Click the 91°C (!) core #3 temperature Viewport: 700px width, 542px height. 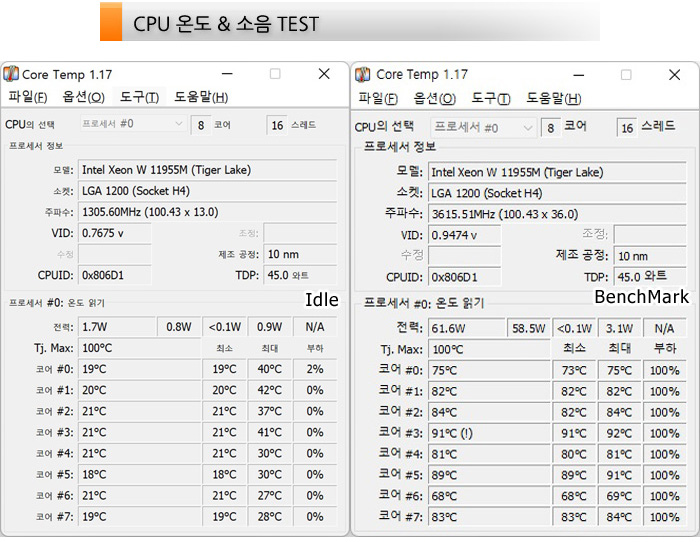(x=488, y=432)
